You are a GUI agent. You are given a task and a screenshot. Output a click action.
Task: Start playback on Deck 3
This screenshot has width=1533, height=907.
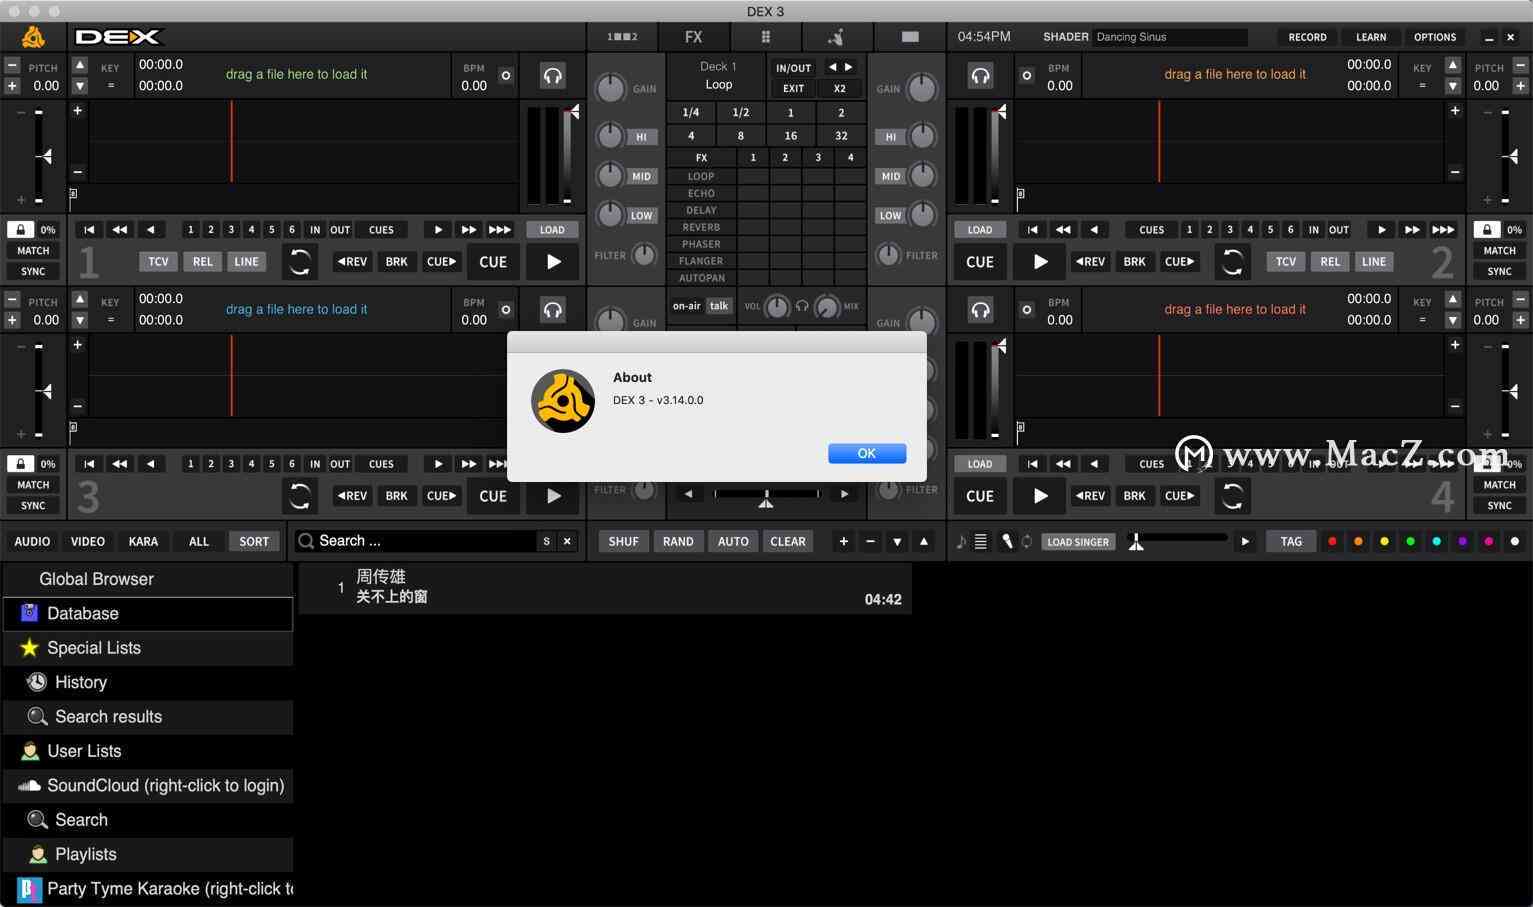[553, 496]
